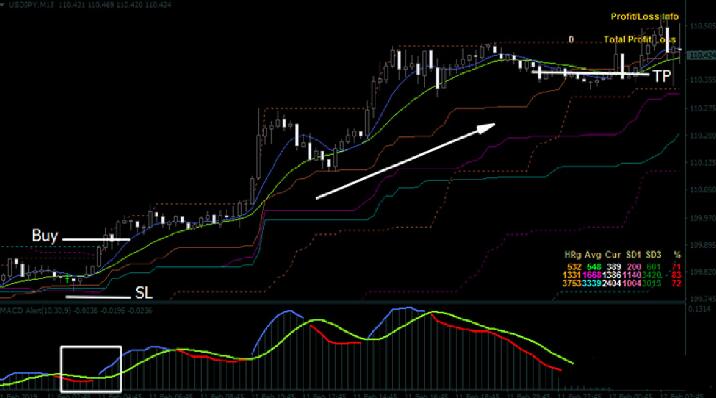716x398 pixels.
Task: Click the value 2404 in the stats table
Action: [612, 283]
